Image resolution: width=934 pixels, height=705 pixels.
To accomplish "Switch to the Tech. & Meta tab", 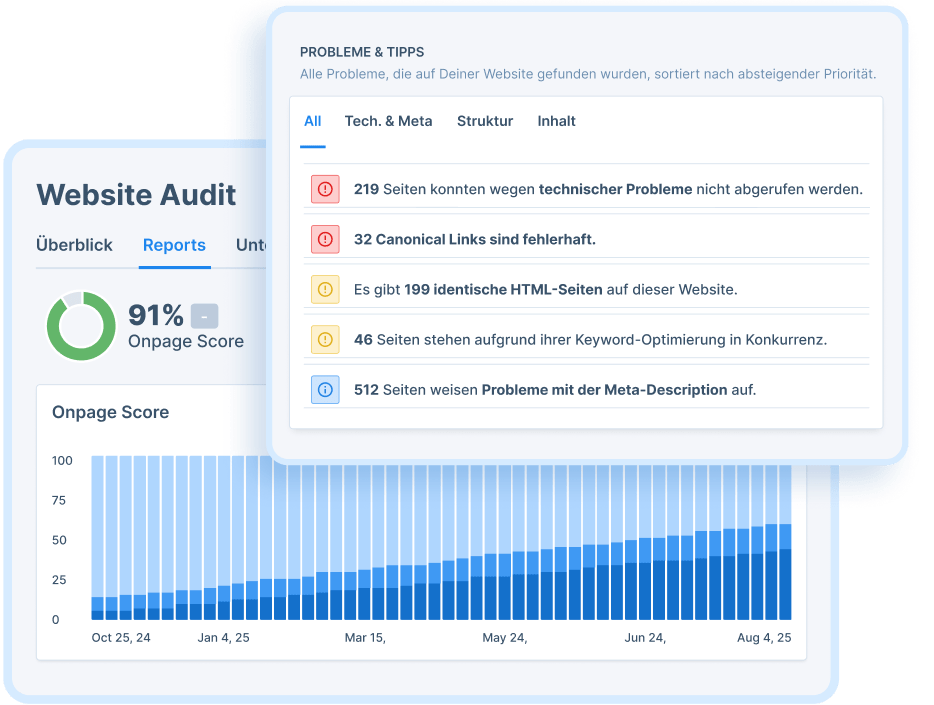I will [388, 121].
